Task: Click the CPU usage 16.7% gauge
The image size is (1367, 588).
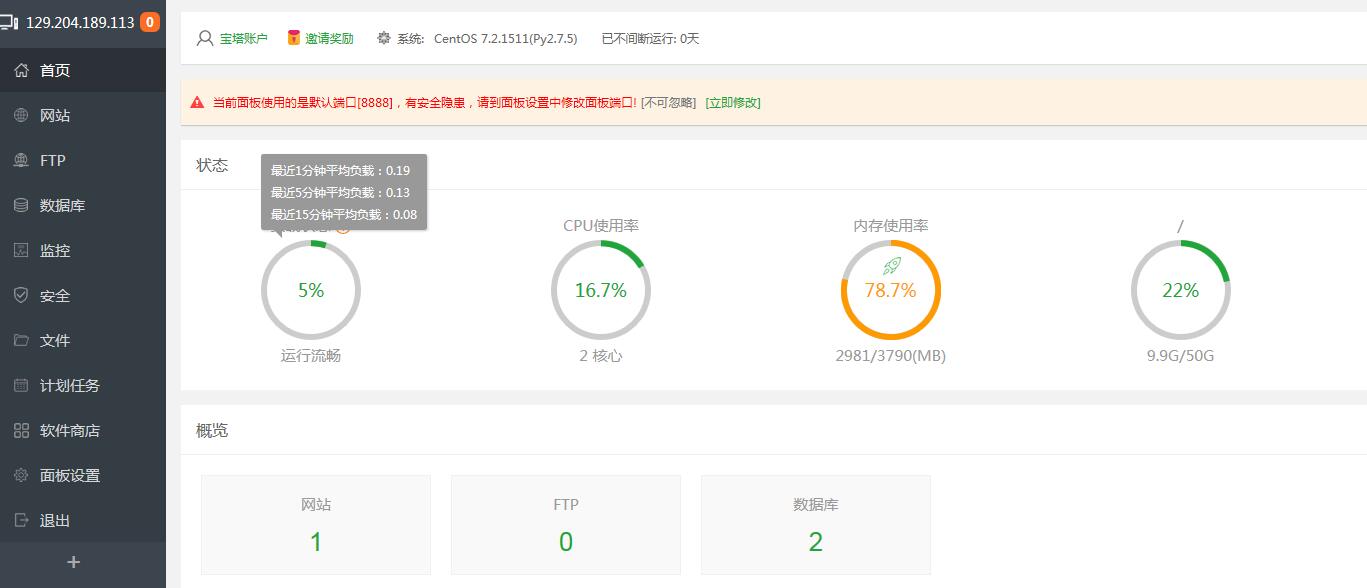Action: coord(600,291)
